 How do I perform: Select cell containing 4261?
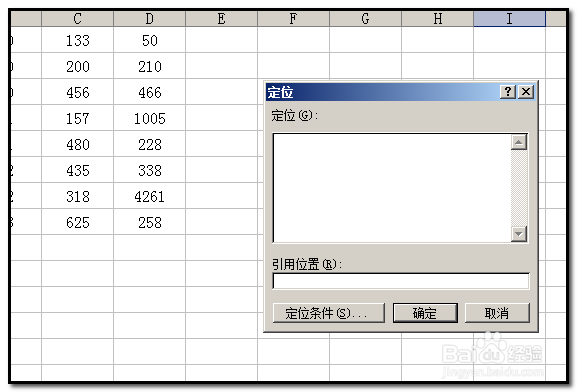[x=149, y=197]
